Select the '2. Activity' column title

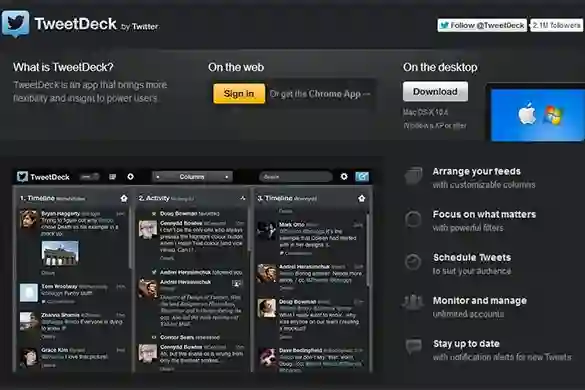[x=154, y=198]
